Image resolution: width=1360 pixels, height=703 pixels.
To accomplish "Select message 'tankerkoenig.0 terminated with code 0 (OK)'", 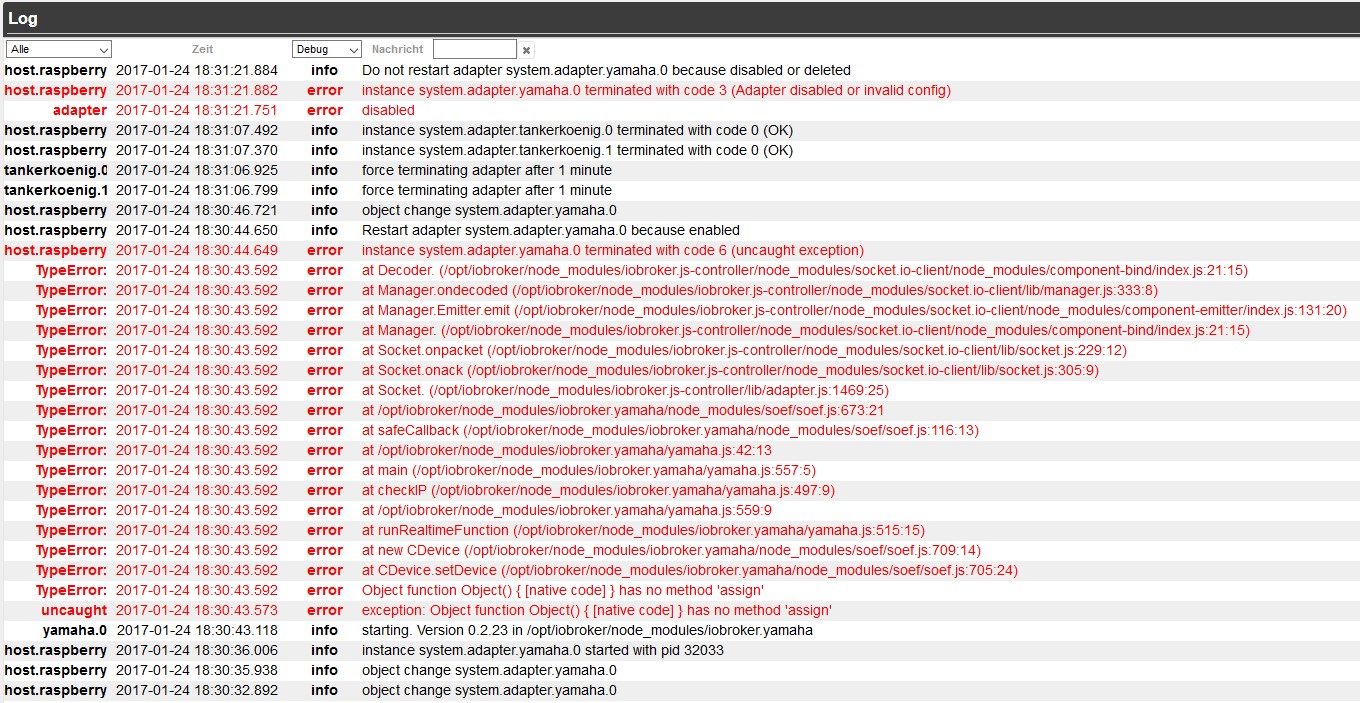I will point(577,131).
